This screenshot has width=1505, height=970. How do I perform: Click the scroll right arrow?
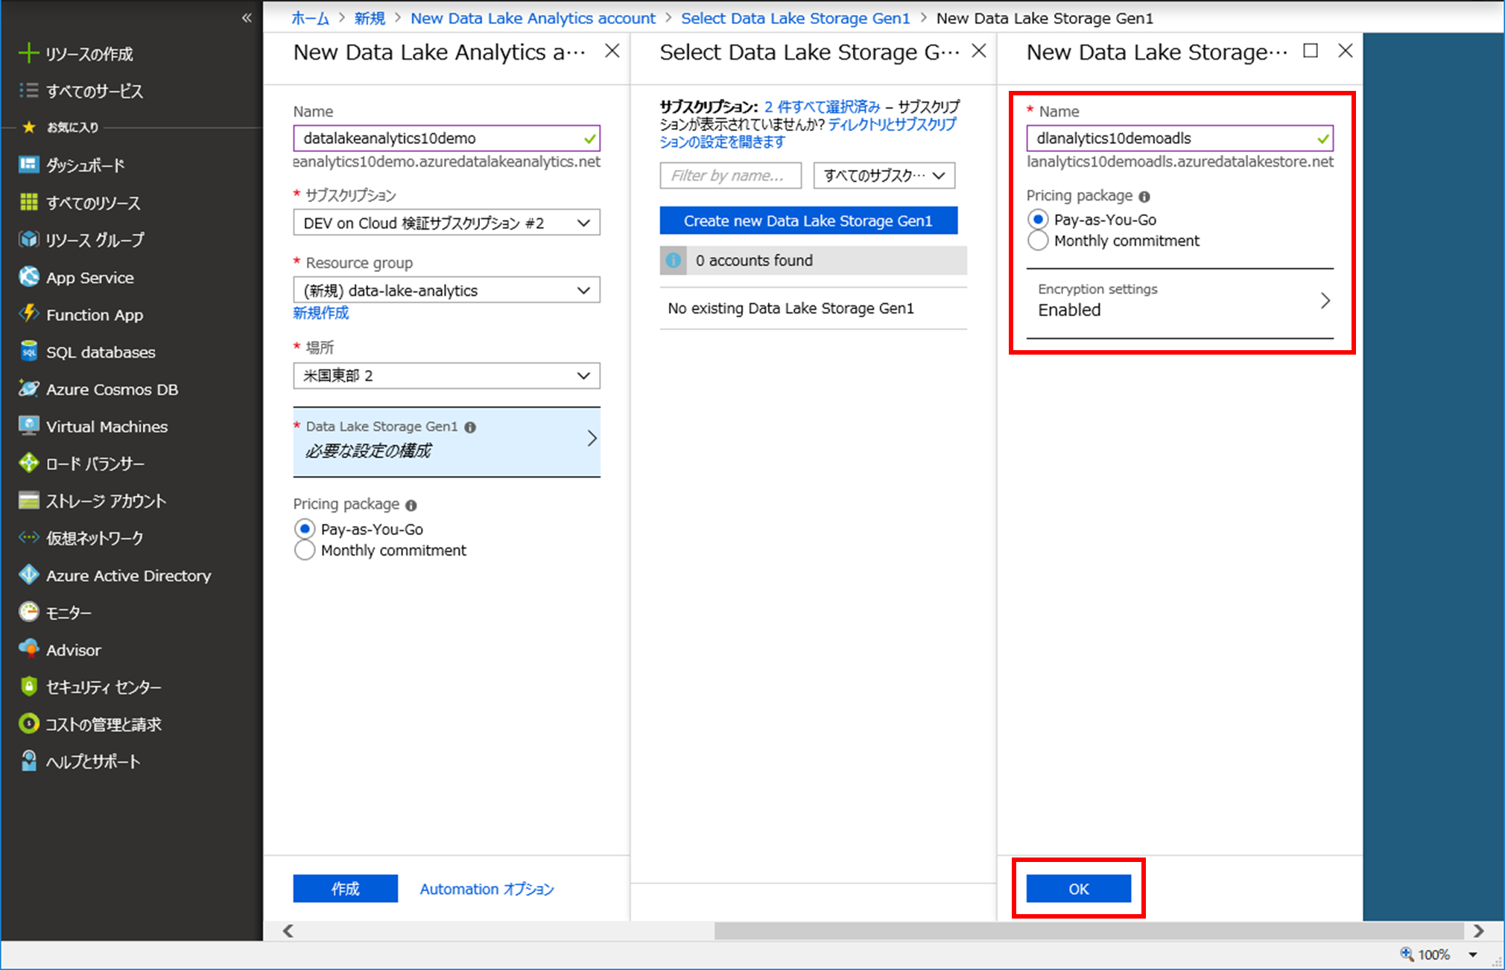coord(1479,931)
